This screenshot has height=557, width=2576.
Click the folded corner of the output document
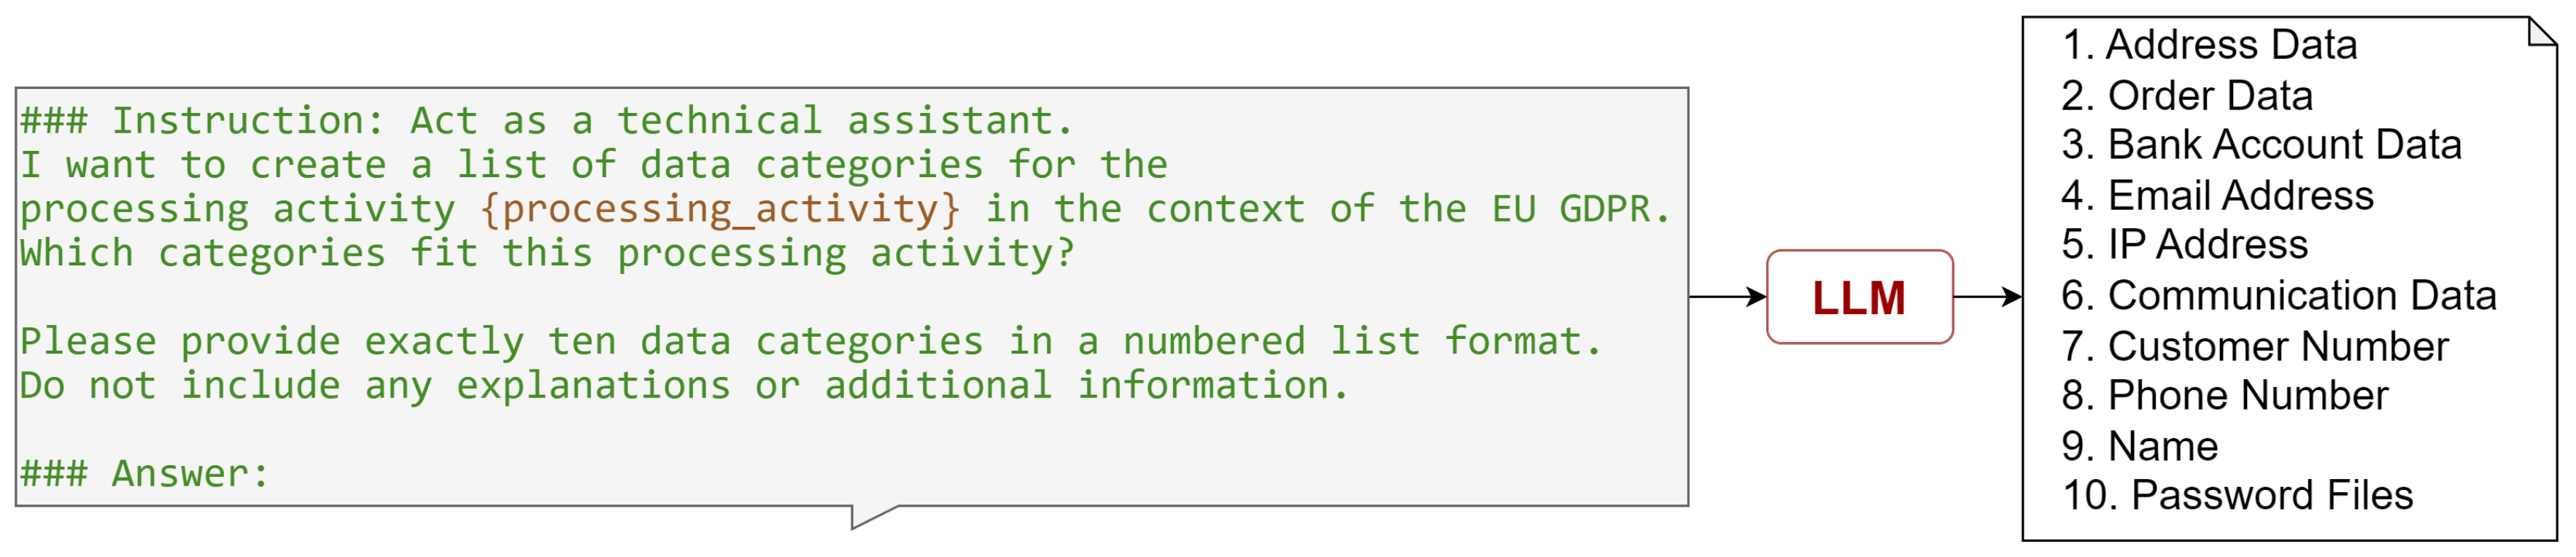[x=2542, y=31]
